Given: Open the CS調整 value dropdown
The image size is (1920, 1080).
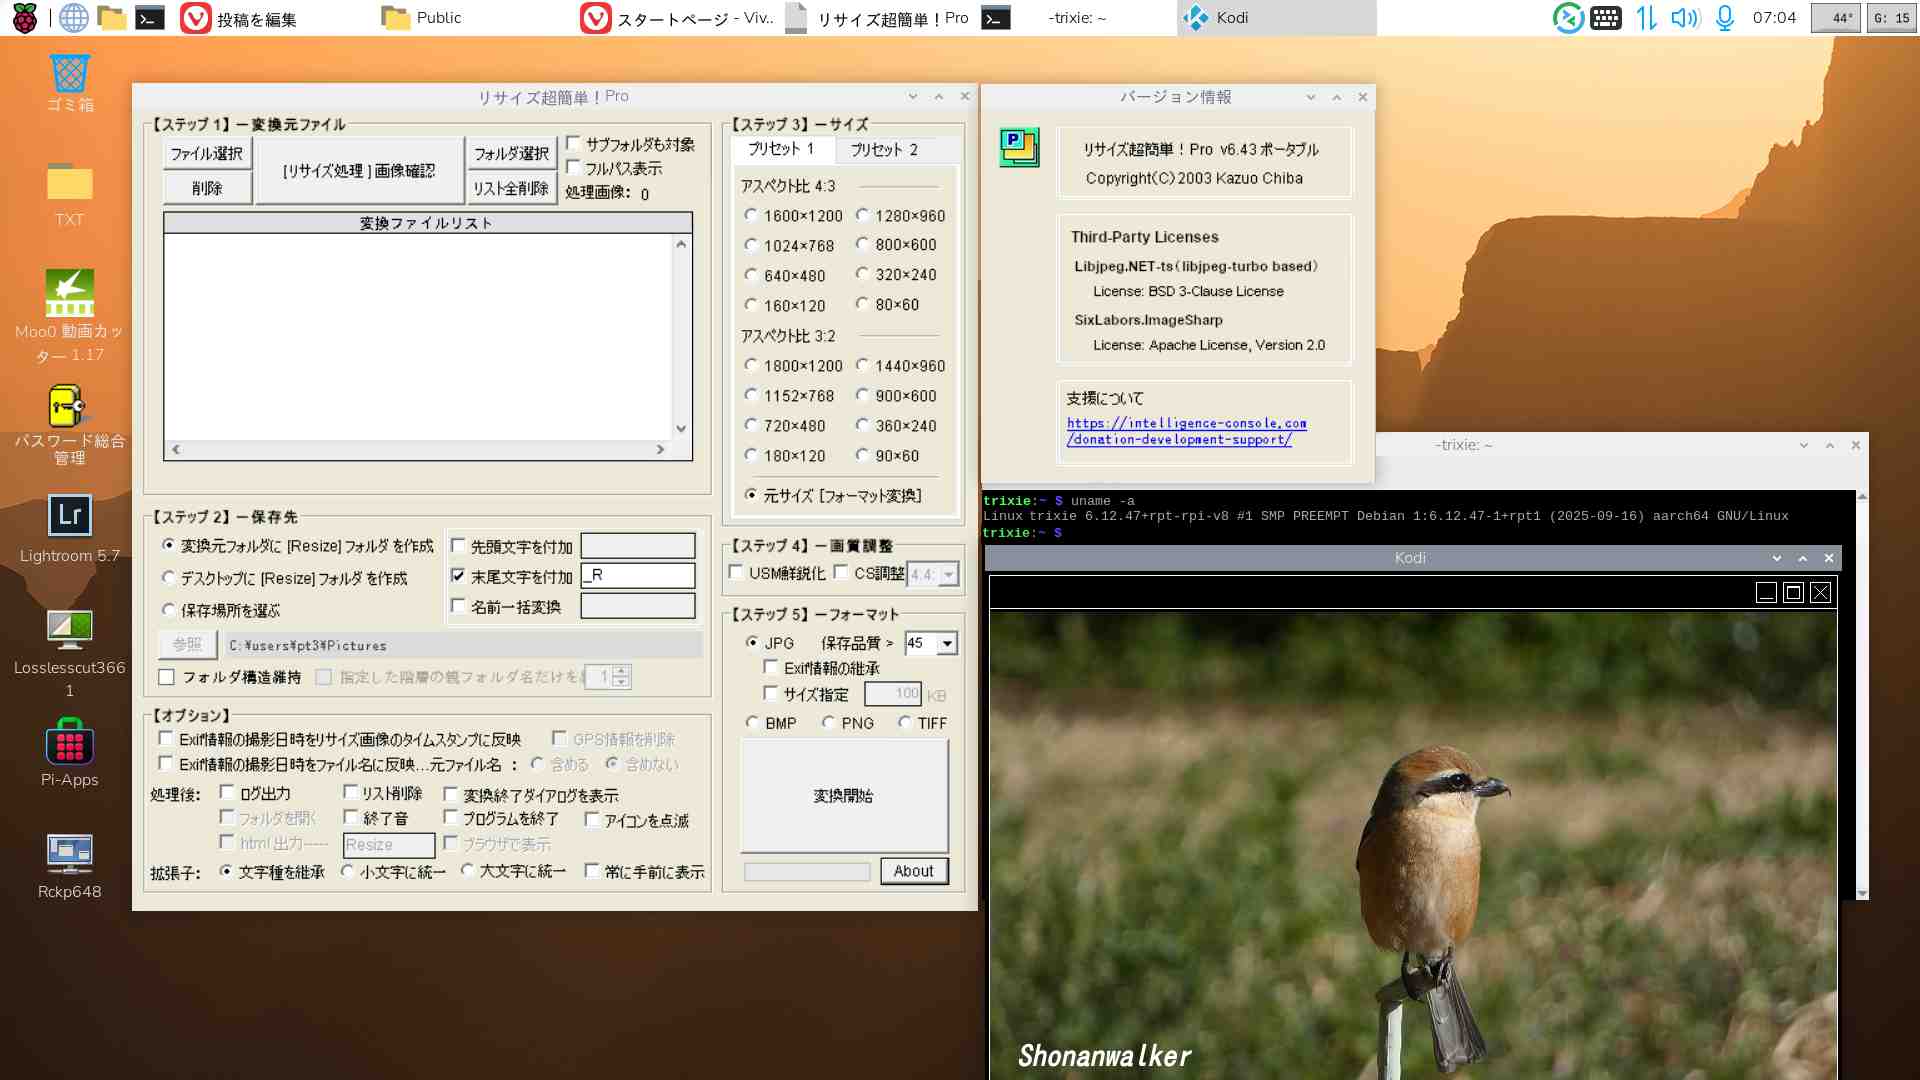Looking at the screenshot, I should 949,575.
